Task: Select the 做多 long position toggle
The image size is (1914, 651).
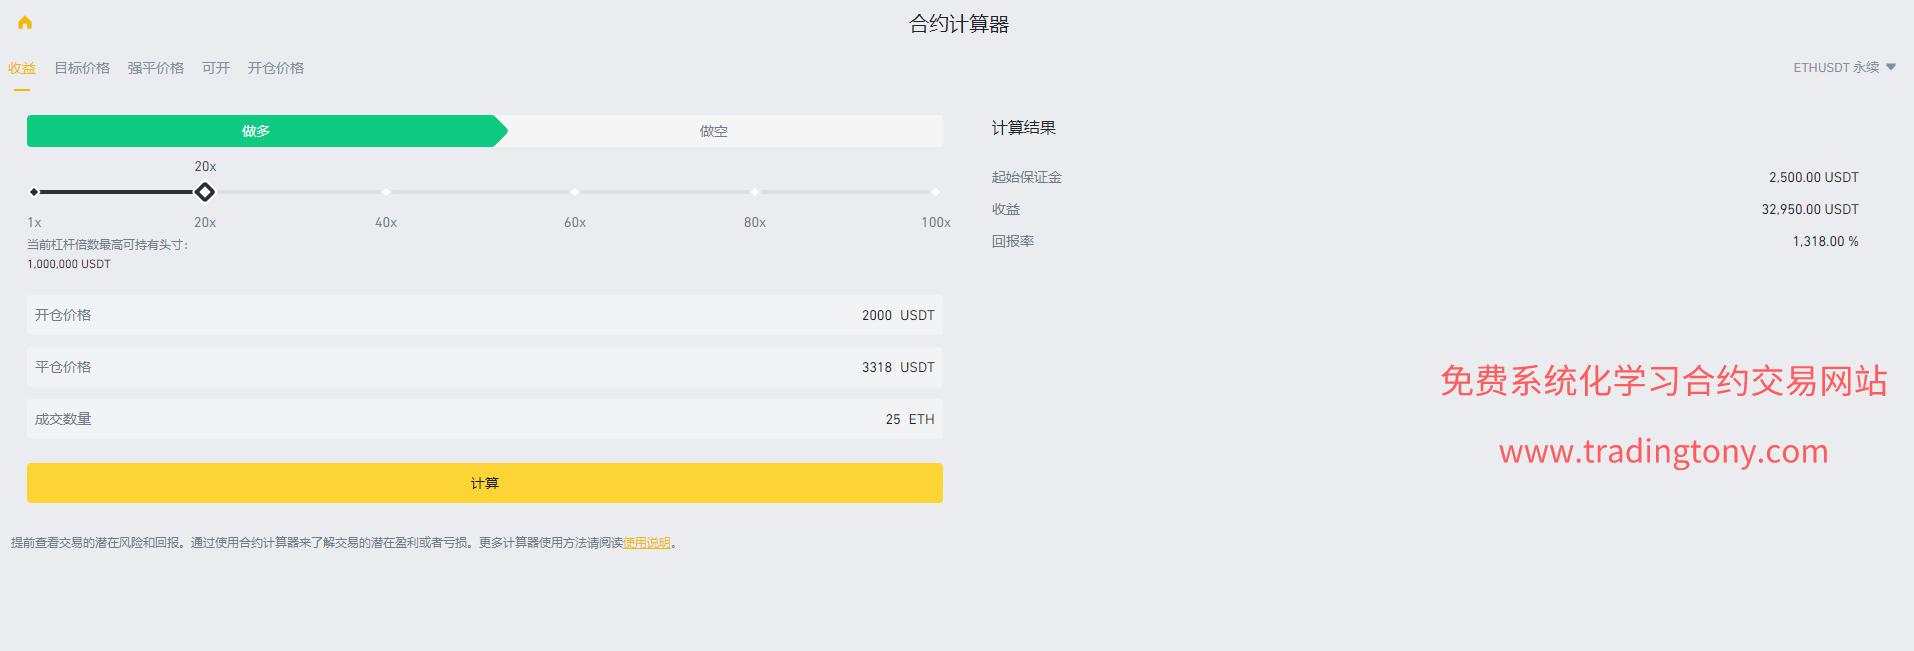Action: pos(256,131)
